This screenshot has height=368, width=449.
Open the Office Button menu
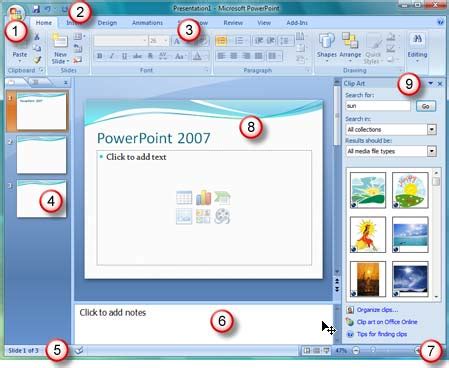tap(16, 13)
